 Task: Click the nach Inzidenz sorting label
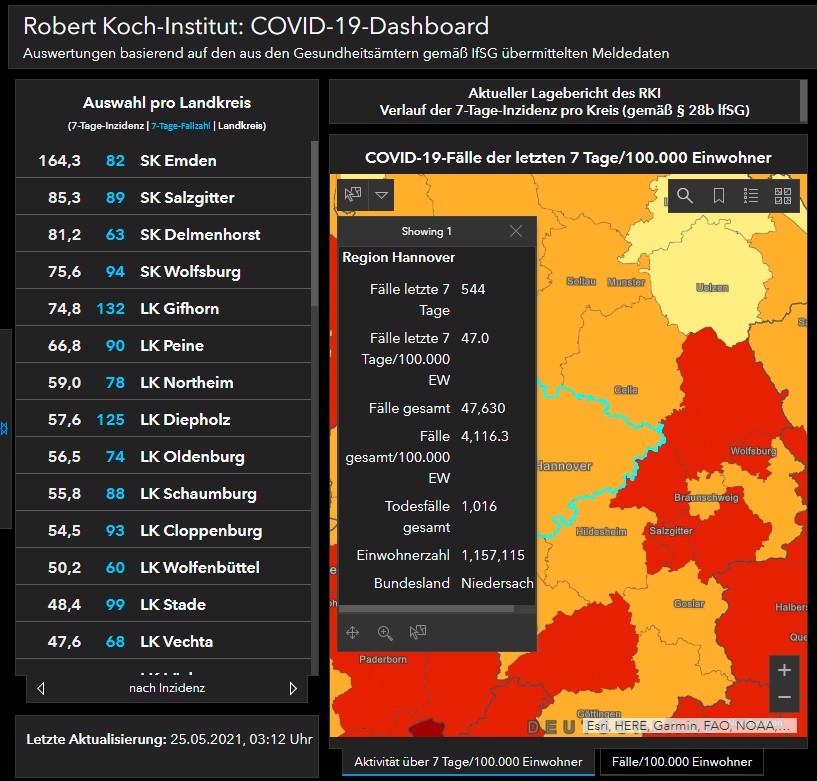click(167, 688)
